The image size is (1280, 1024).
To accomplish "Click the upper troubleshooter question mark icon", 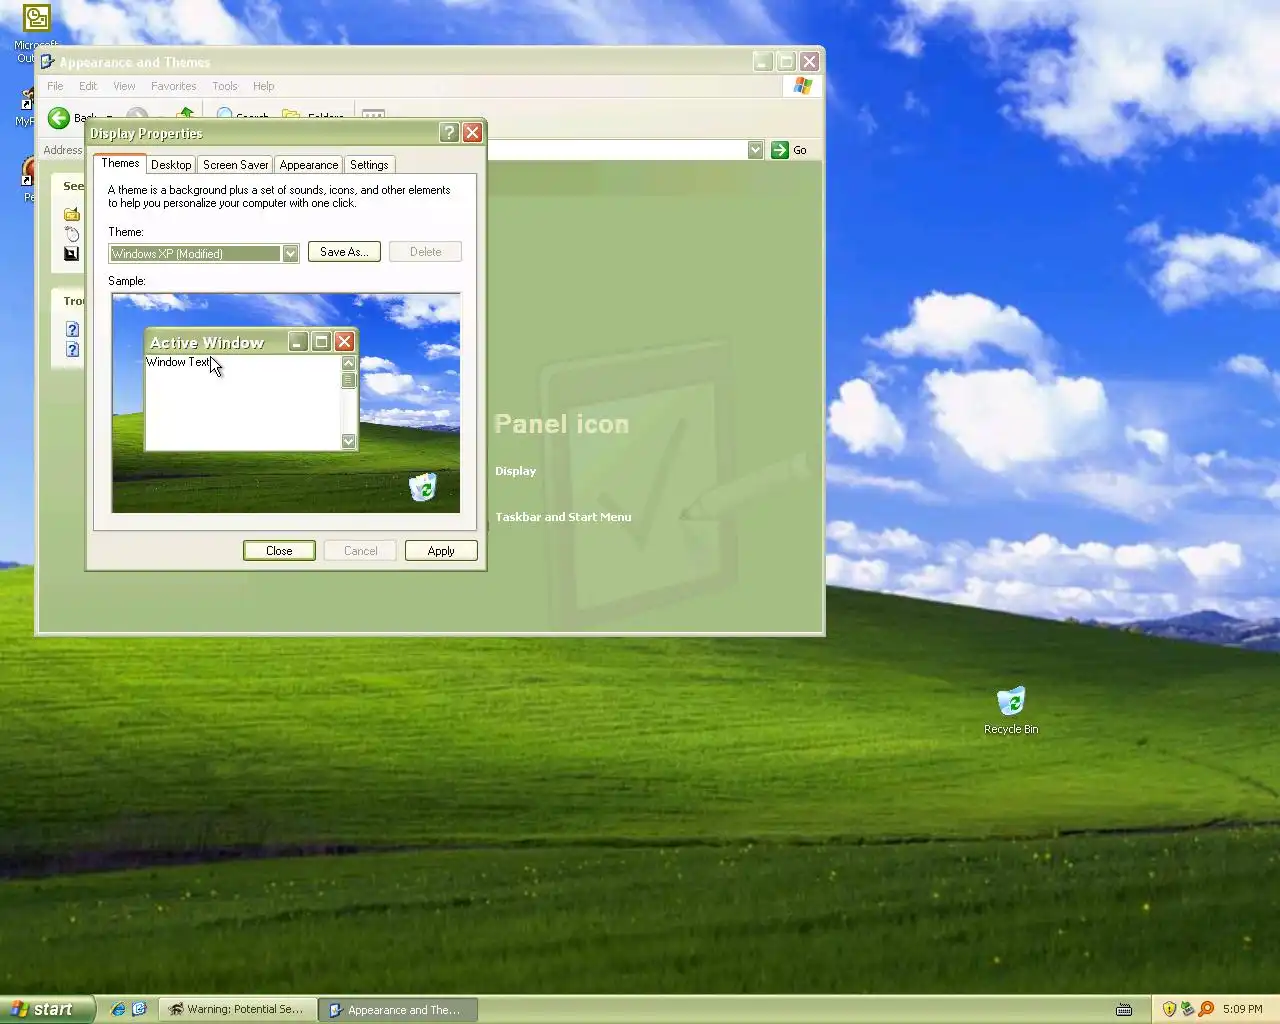I will tap(72, 329).
